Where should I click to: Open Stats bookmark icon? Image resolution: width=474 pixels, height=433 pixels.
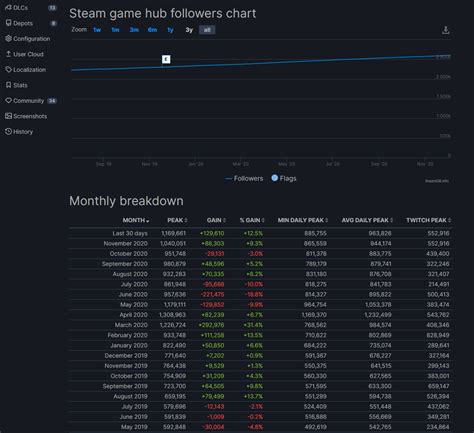tap(9, 85)
